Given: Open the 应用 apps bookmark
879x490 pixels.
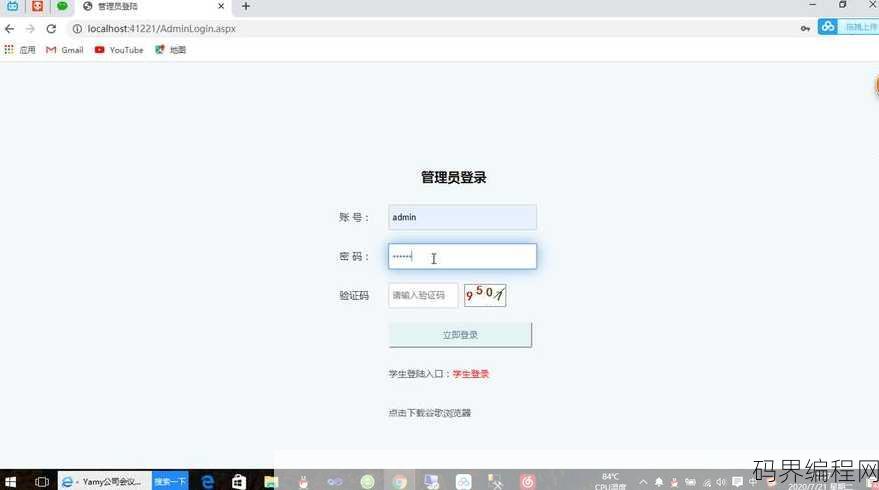Looking at the screenshot, I should [x=20, y=50].
